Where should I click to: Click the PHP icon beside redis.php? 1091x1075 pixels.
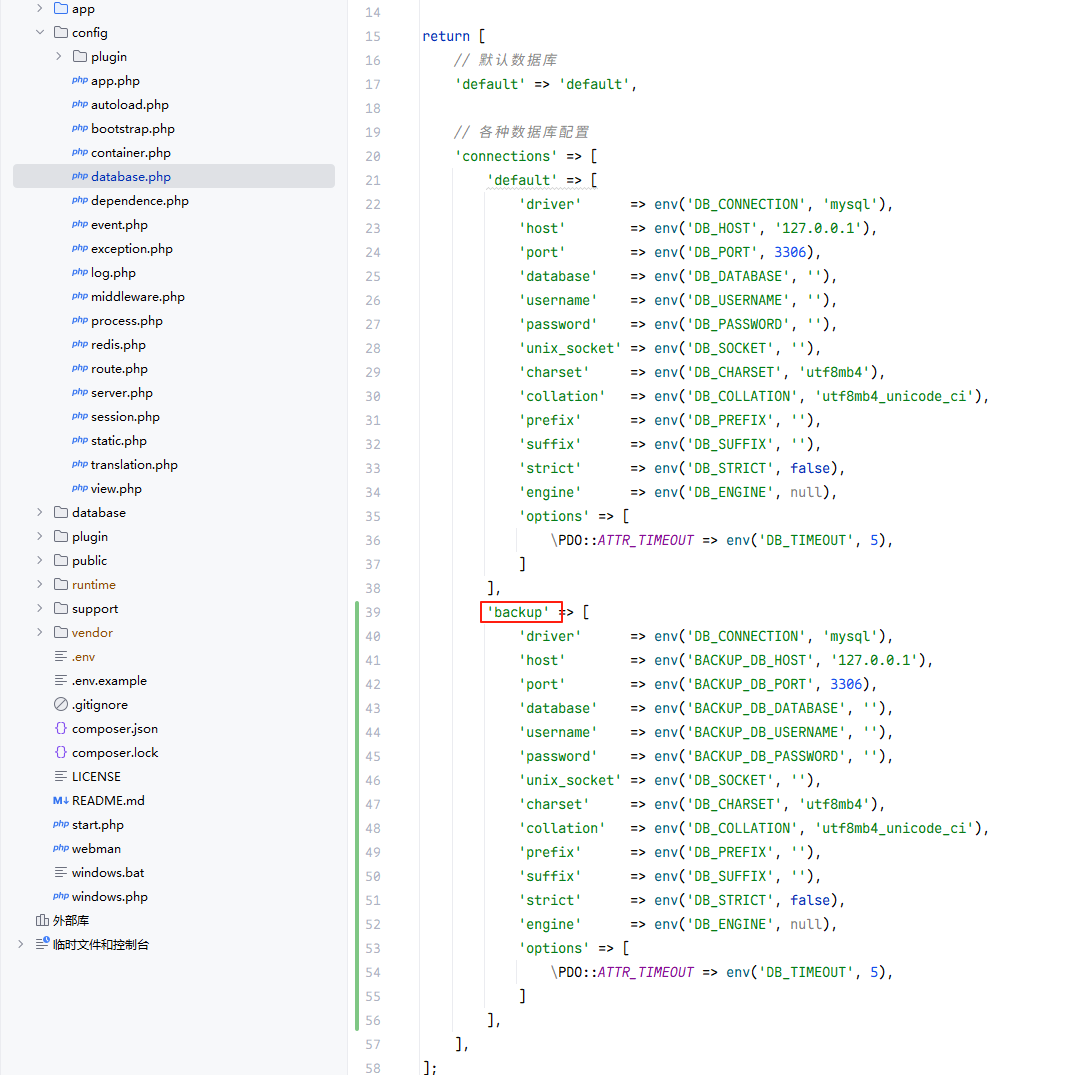[80, 344]
